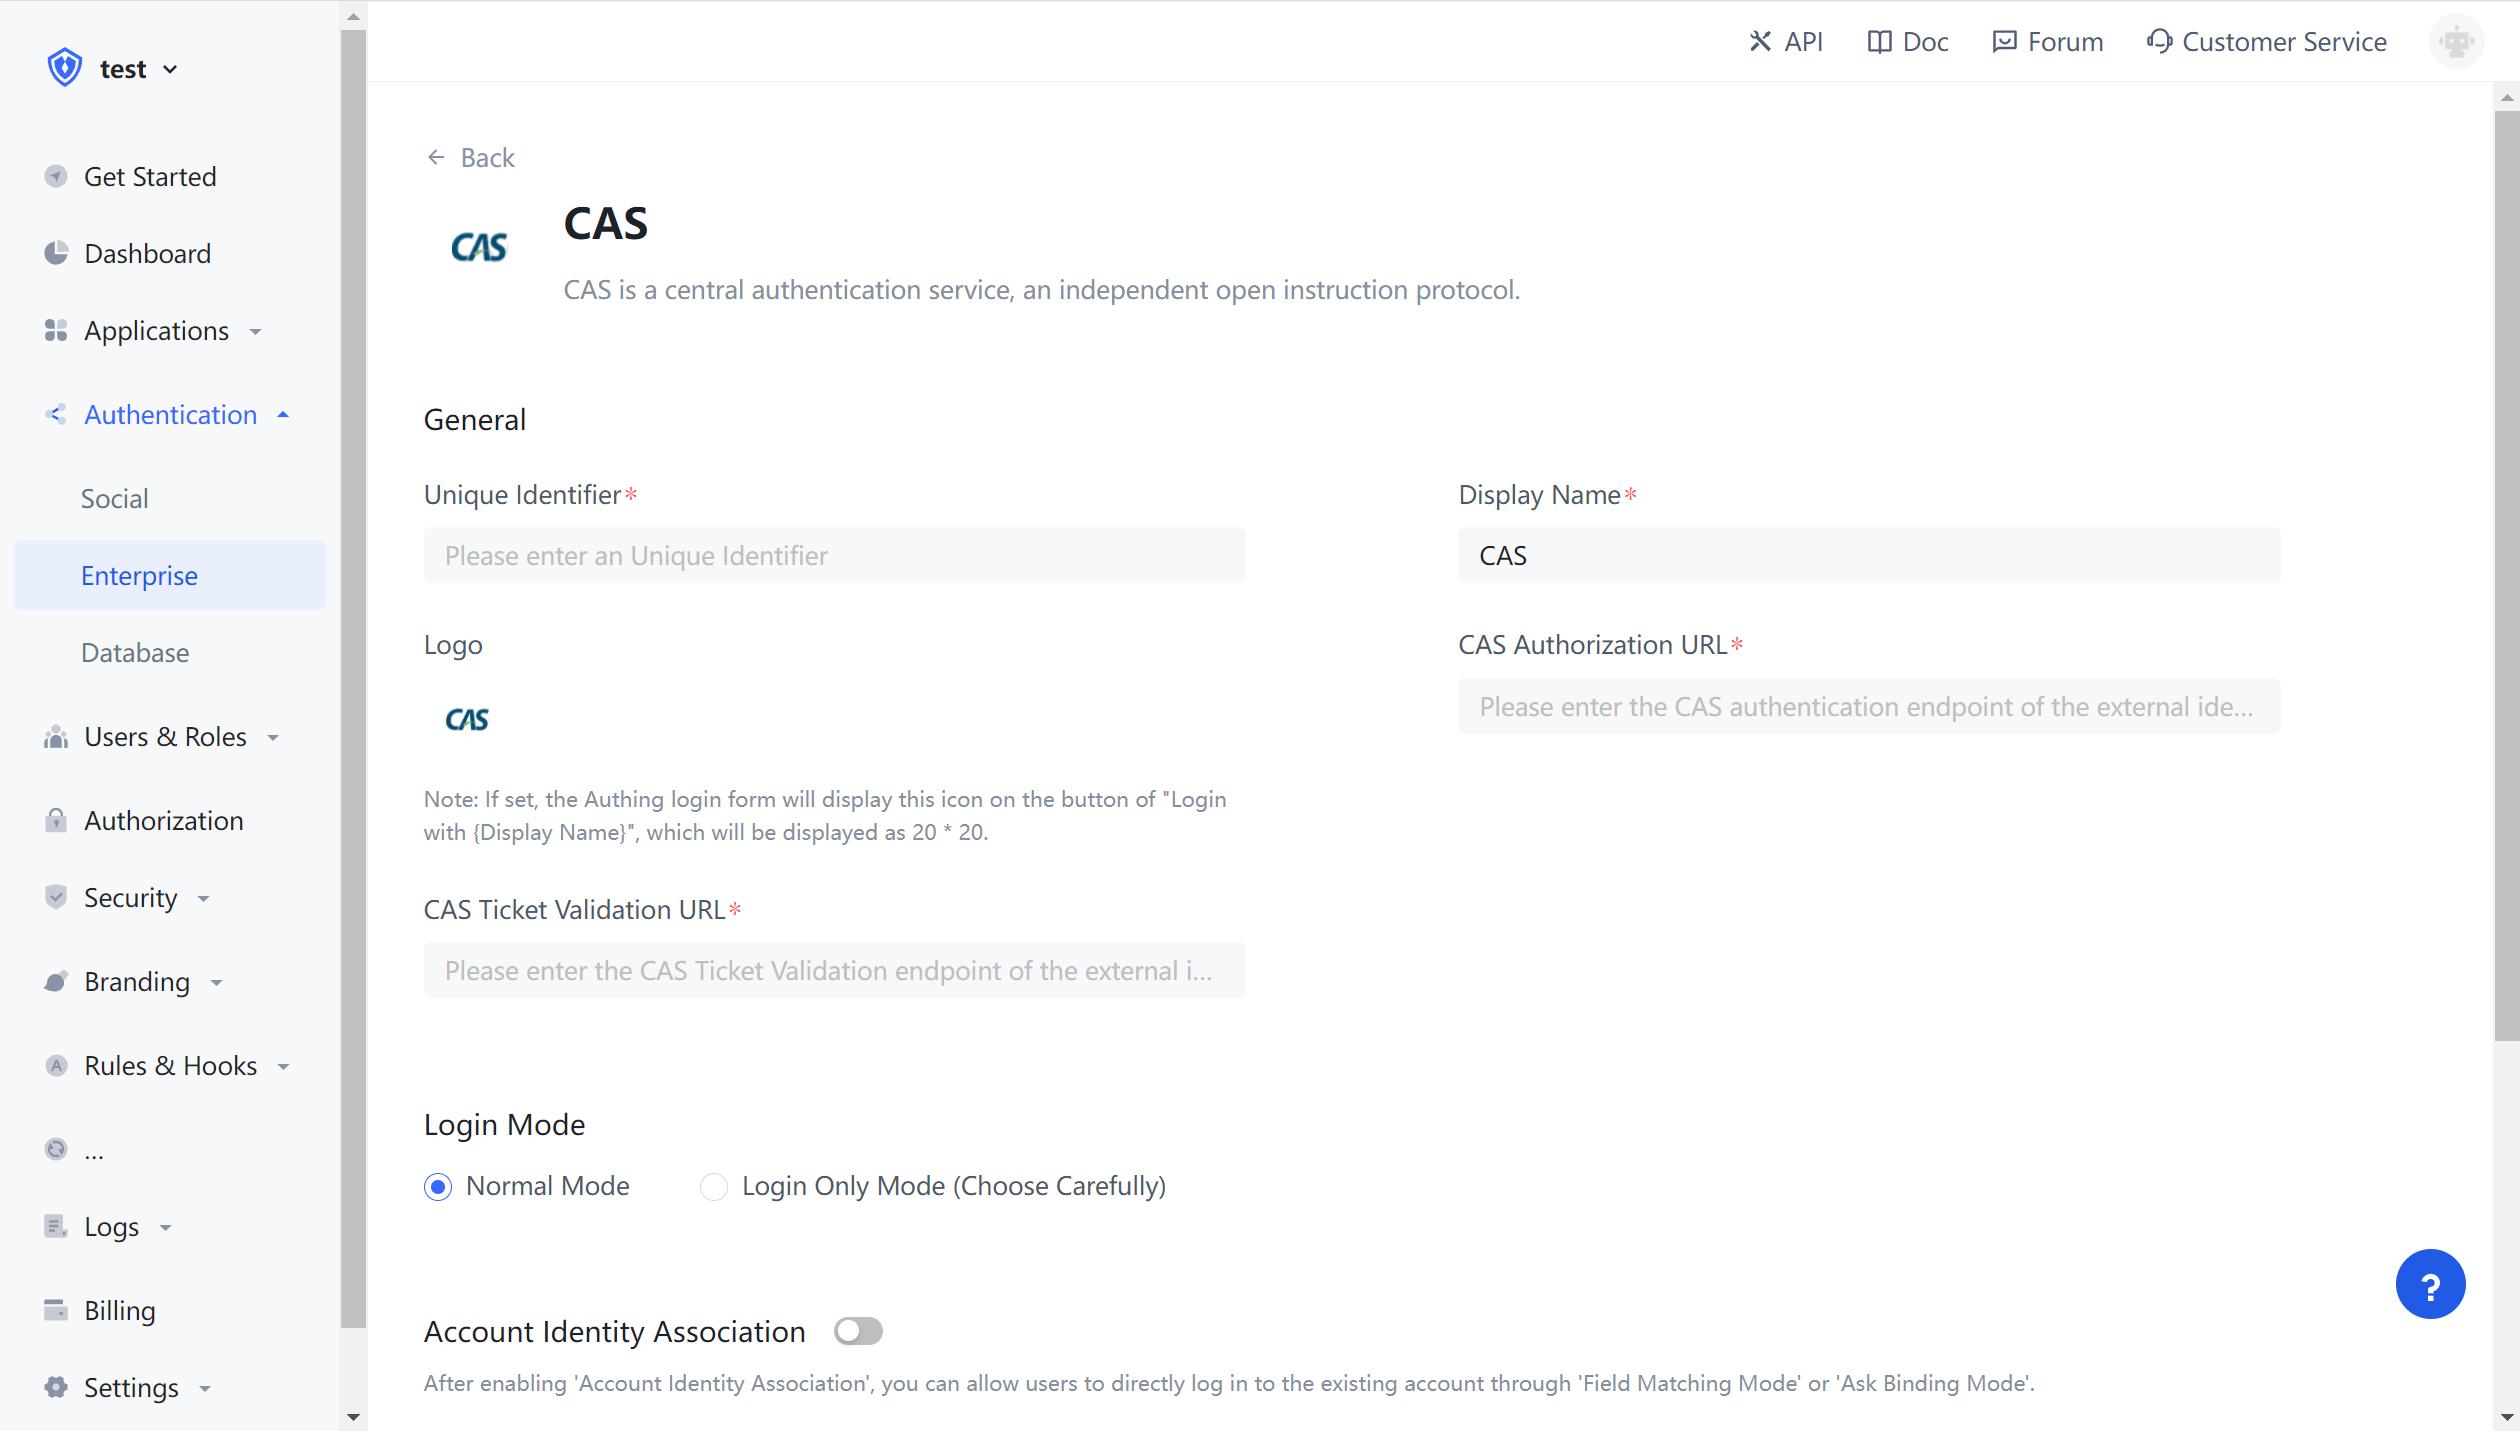Click the test workspace shield icon
Viewport: 2520px width, 1431px height.
[x=64, y=67]
